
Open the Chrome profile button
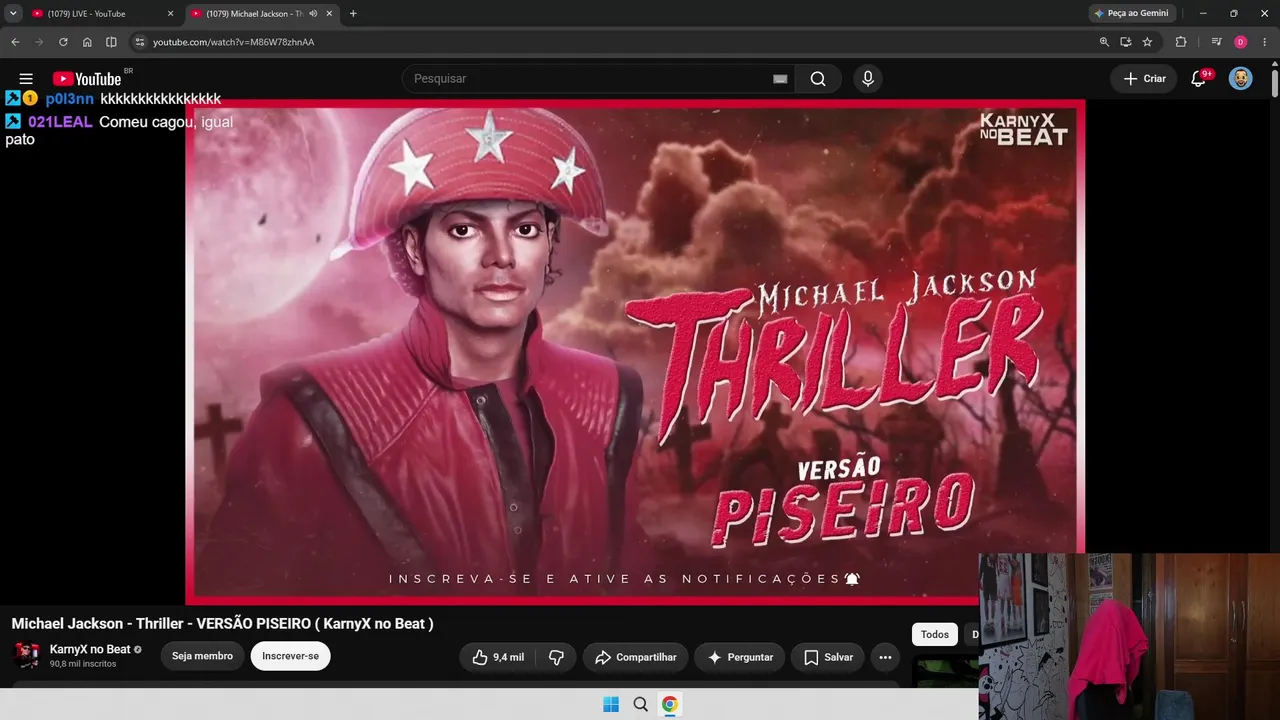tap(1240, 42)
